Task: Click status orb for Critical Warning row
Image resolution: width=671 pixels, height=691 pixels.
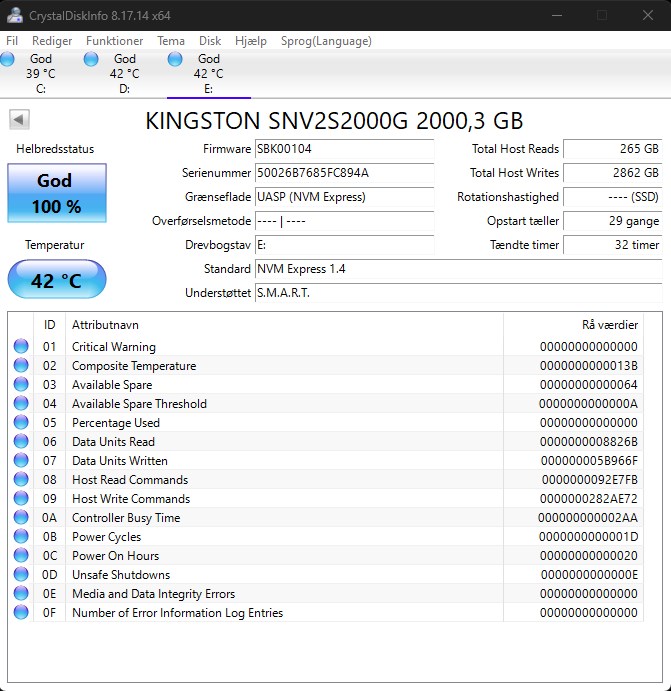Action: coord(21,346)
